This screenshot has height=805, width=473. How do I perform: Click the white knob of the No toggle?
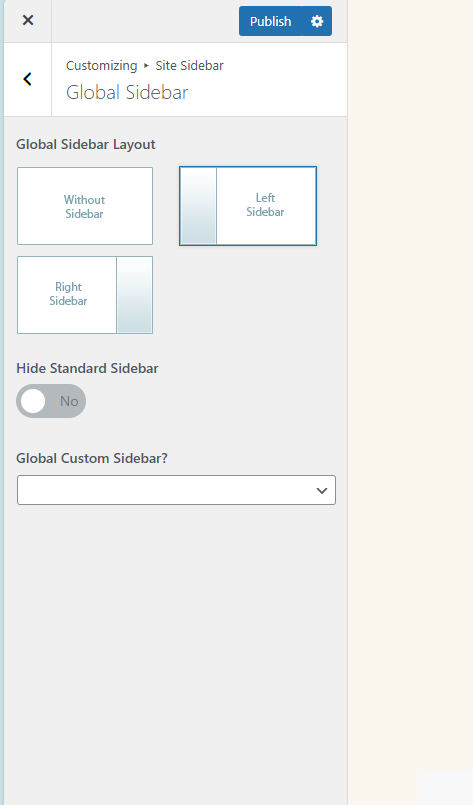coord(33,401)
